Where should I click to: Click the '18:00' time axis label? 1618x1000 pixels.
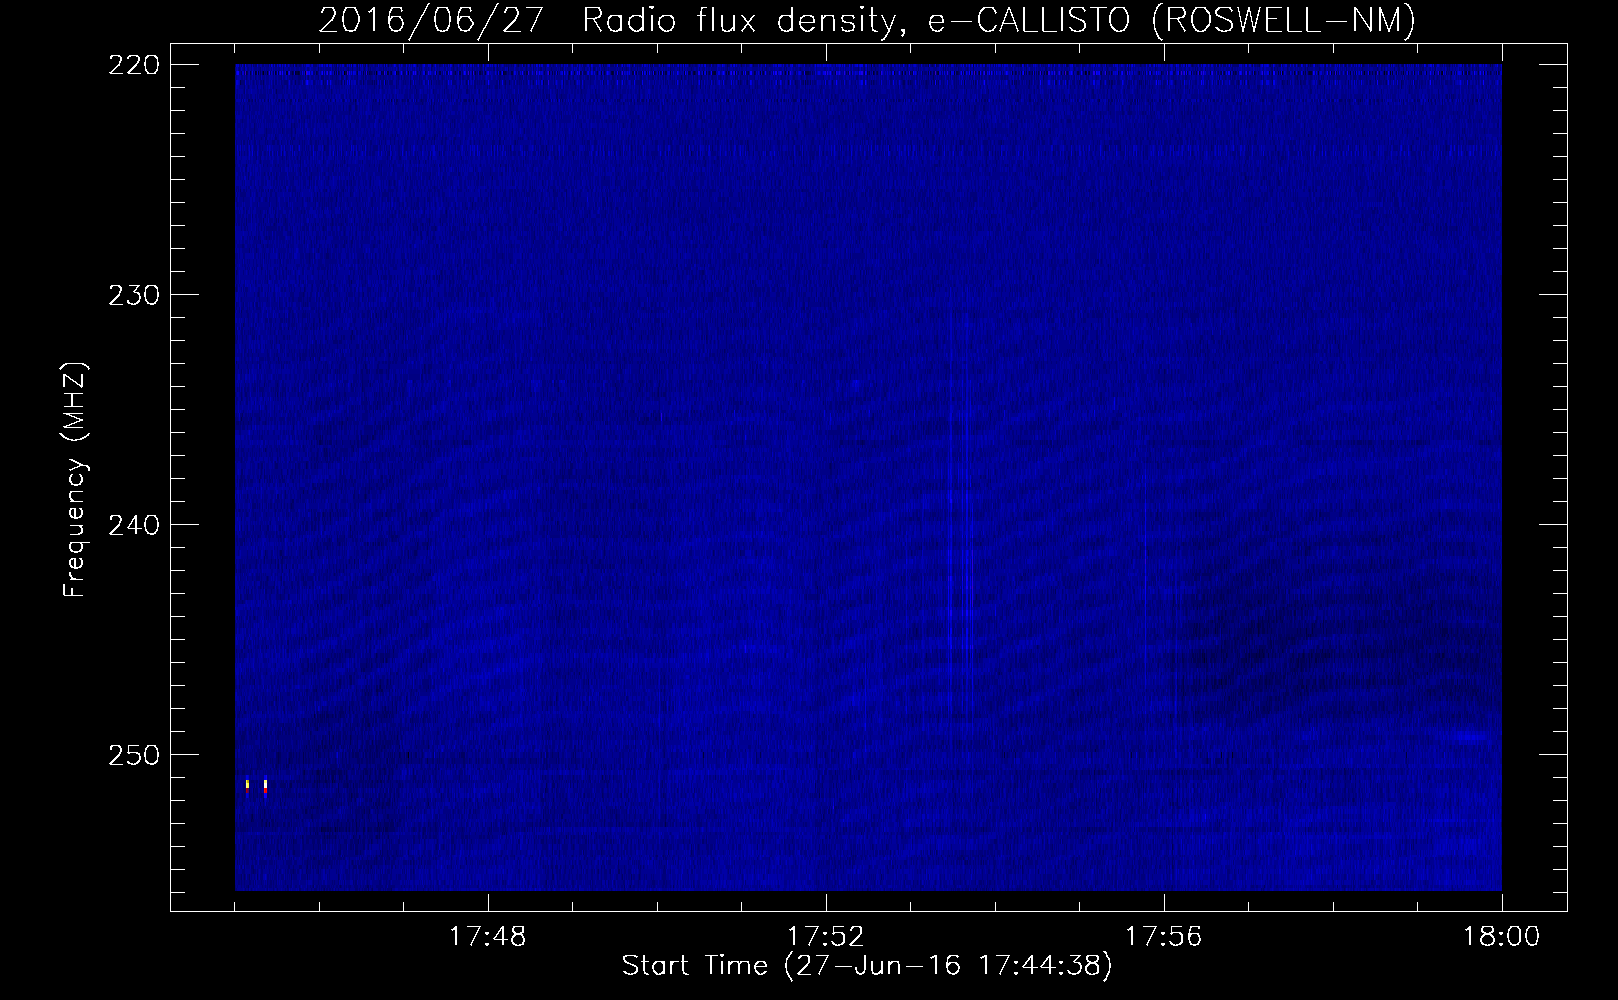pyautogui.click(x=1502, y=937)
